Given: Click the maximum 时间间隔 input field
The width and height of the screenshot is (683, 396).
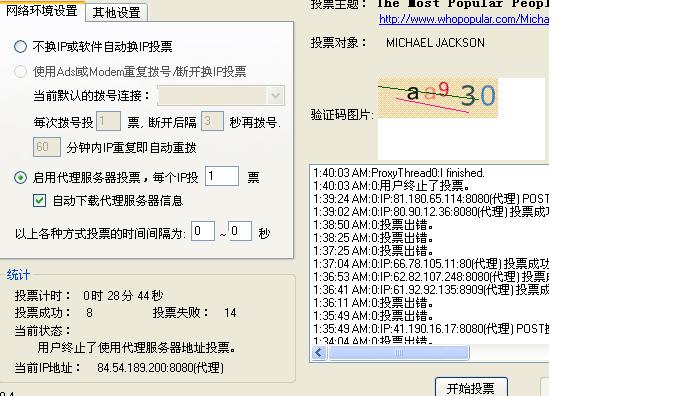Looking at the screenshot, I should point(240,231).
